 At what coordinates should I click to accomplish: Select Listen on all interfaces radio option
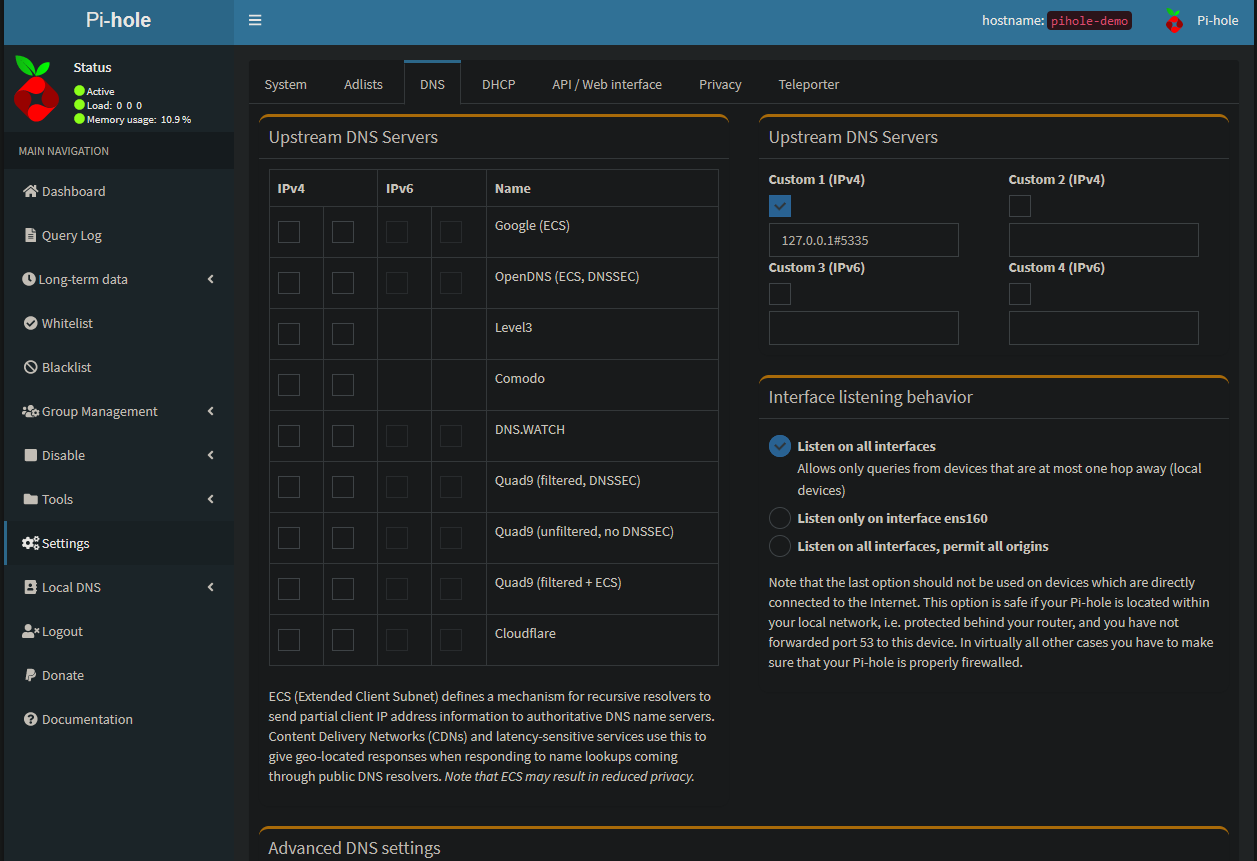780,446
